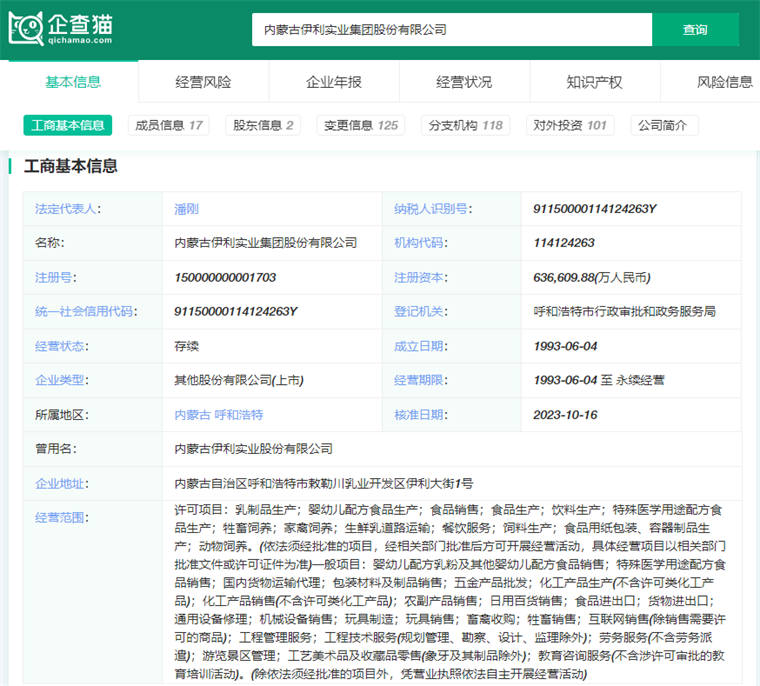Click the 企业类型 label link

tap(60, 380)
